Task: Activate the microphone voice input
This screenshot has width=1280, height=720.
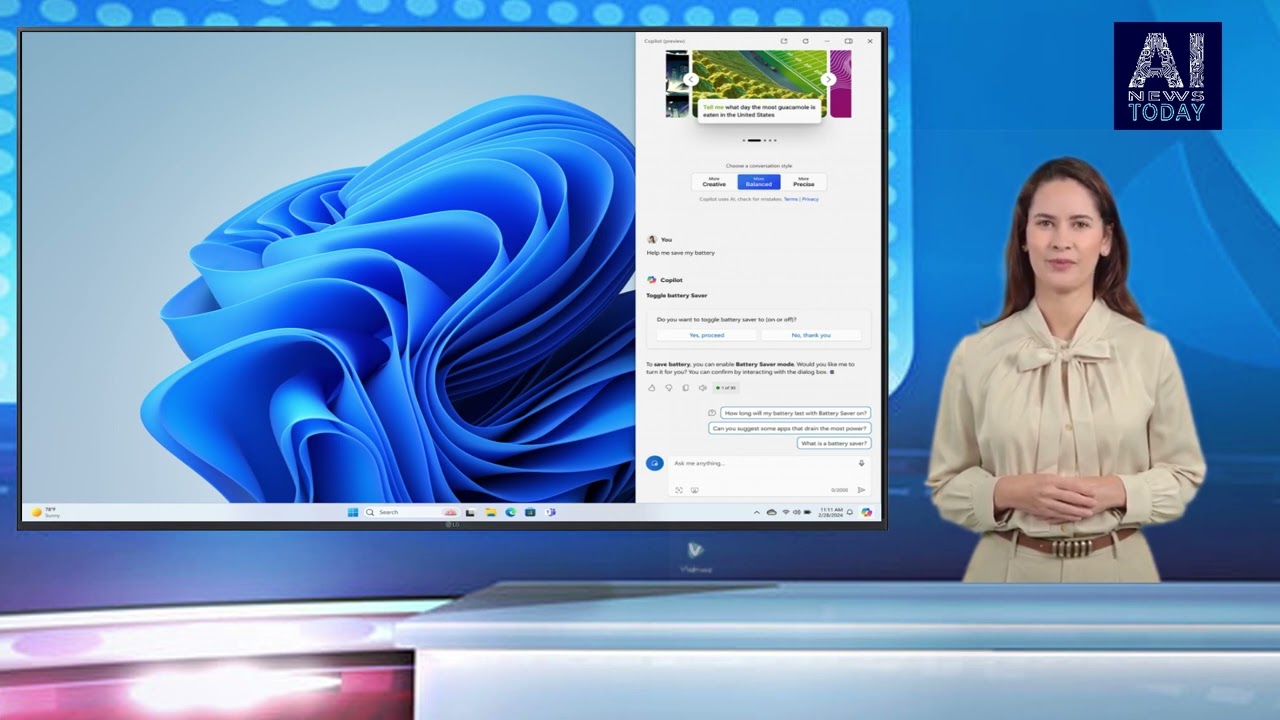Action: coord(861,463)
